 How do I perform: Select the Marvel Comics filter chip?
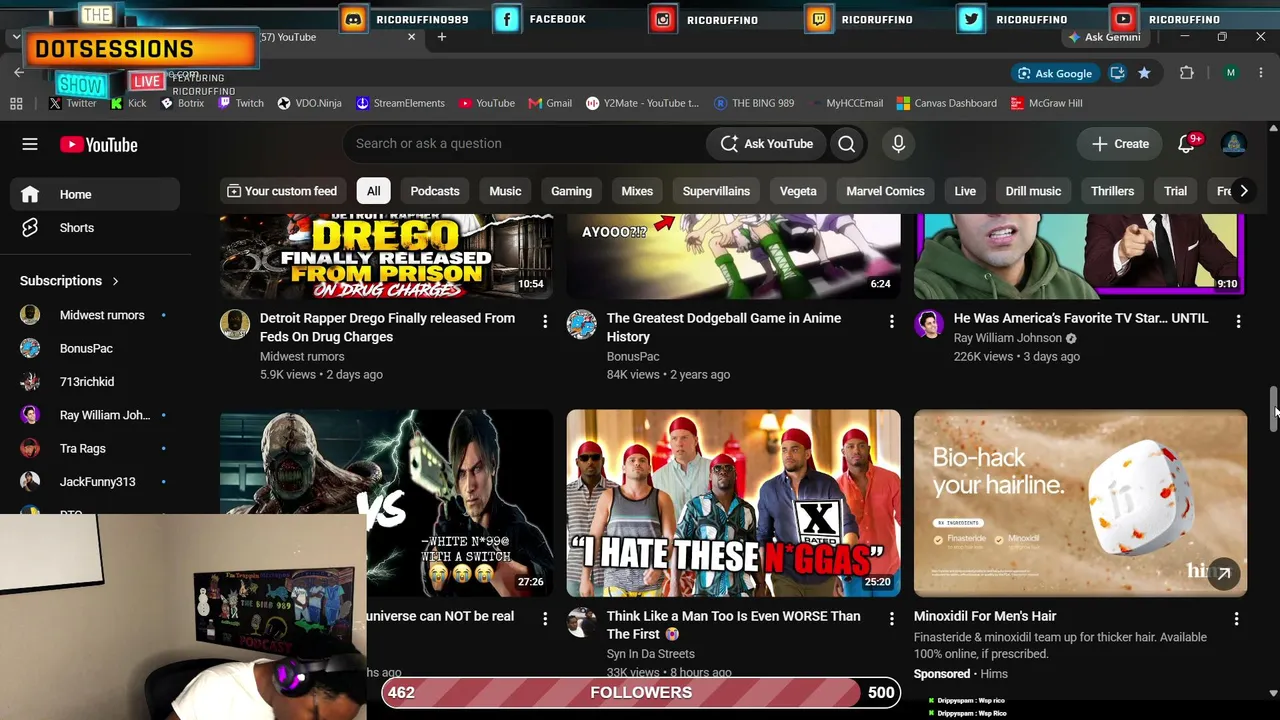(x=885, y=191)
